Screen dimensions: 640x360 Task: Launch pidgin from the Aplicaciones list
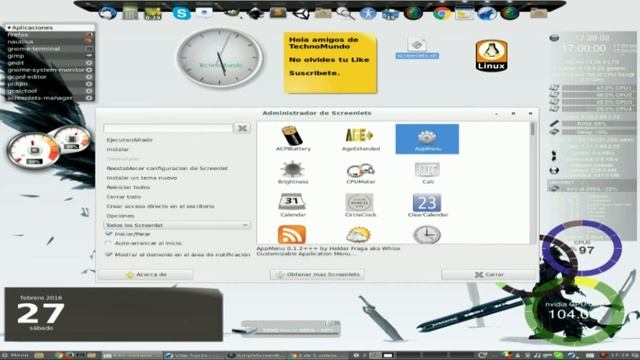coord(50,84)
